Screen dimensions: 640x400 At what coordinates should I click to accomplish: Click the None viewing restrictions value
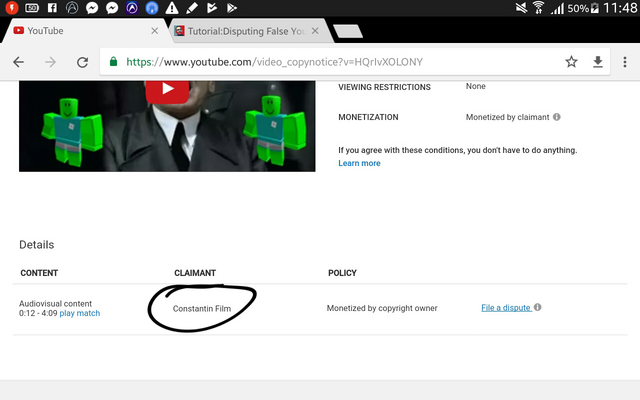click(x=476, y=86)
